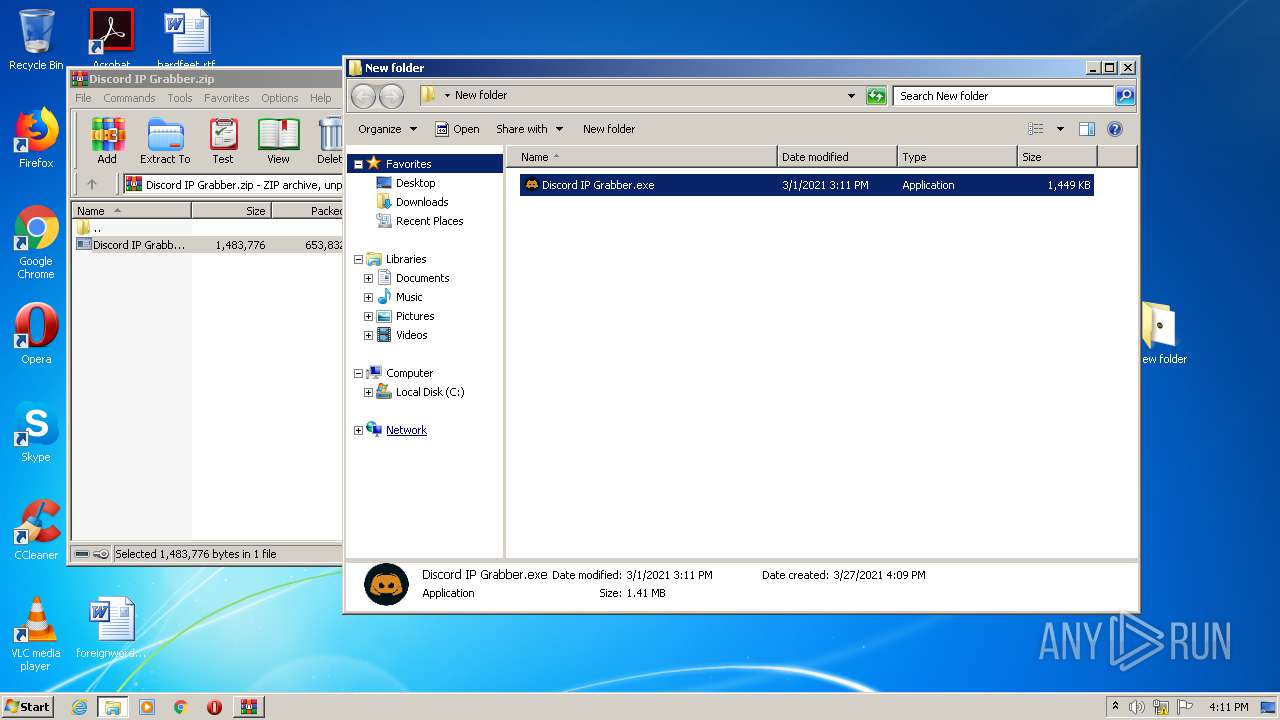Expand the Videos library node

click(368, 335)
